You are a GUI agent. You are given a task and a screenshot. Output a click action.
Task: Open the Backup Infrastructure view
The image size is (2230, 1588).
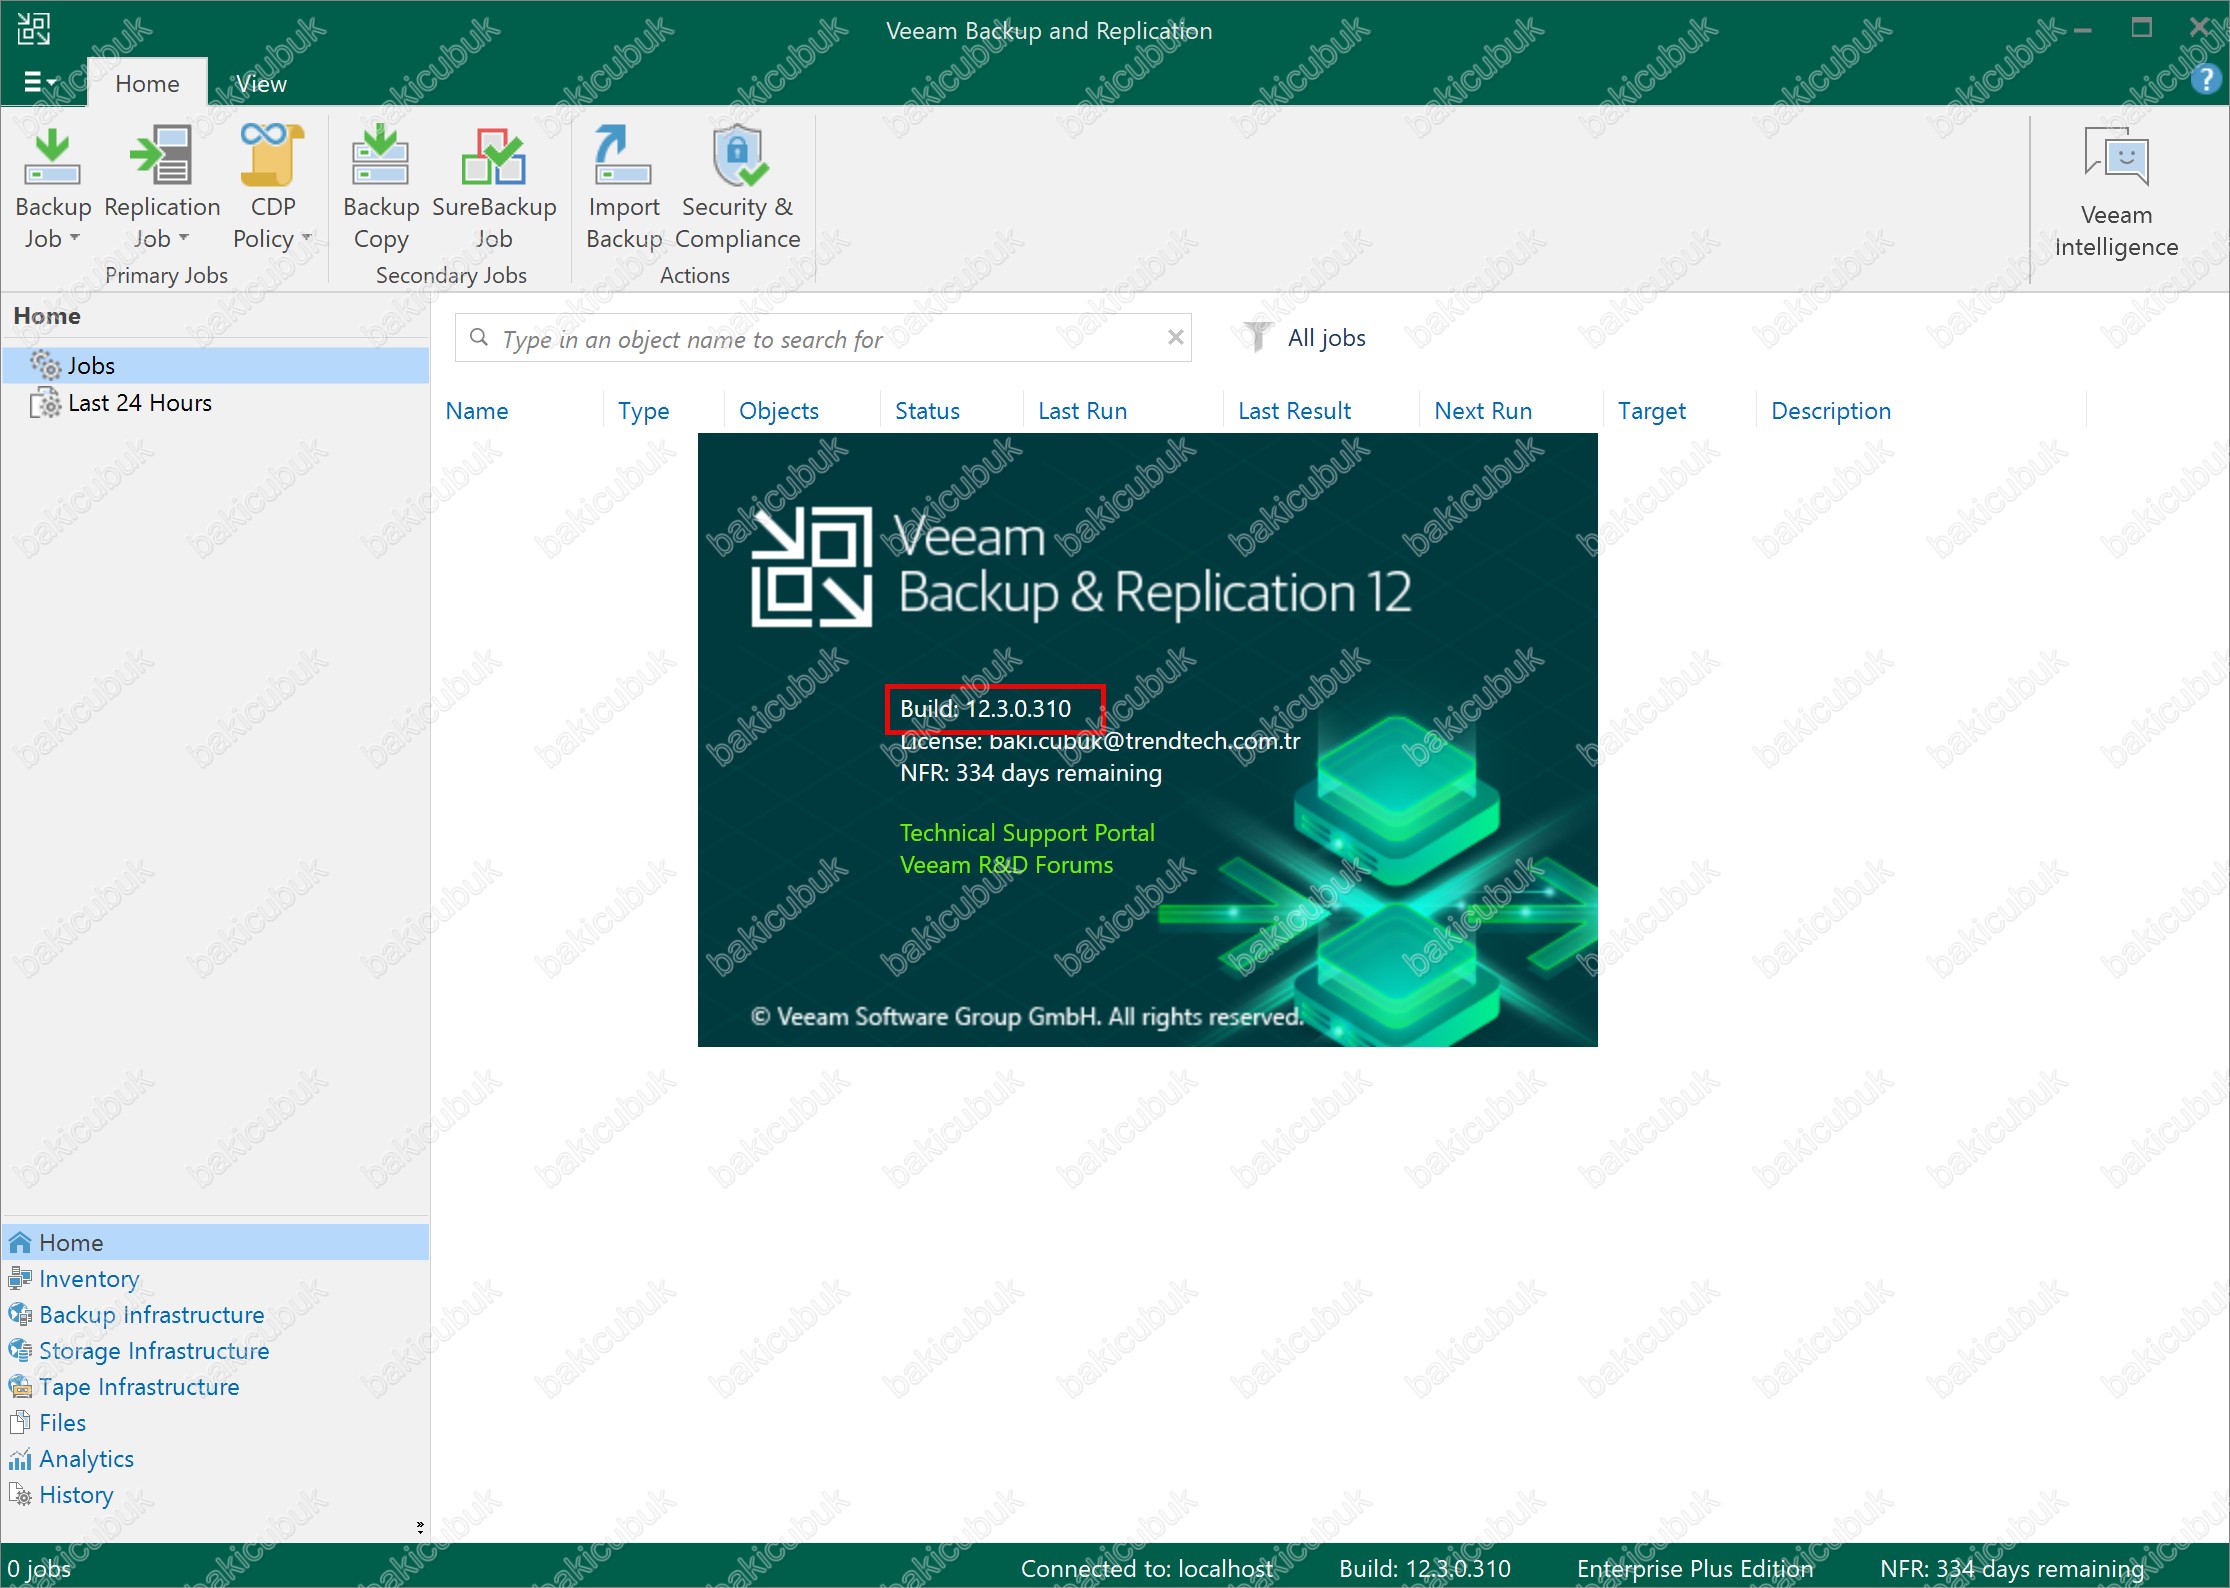coord(216,1315)
